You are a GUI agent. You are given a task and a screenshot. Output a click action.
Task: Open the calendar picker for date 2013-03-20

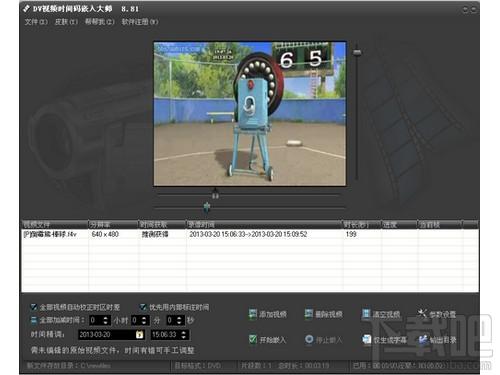tap(140, 335)
